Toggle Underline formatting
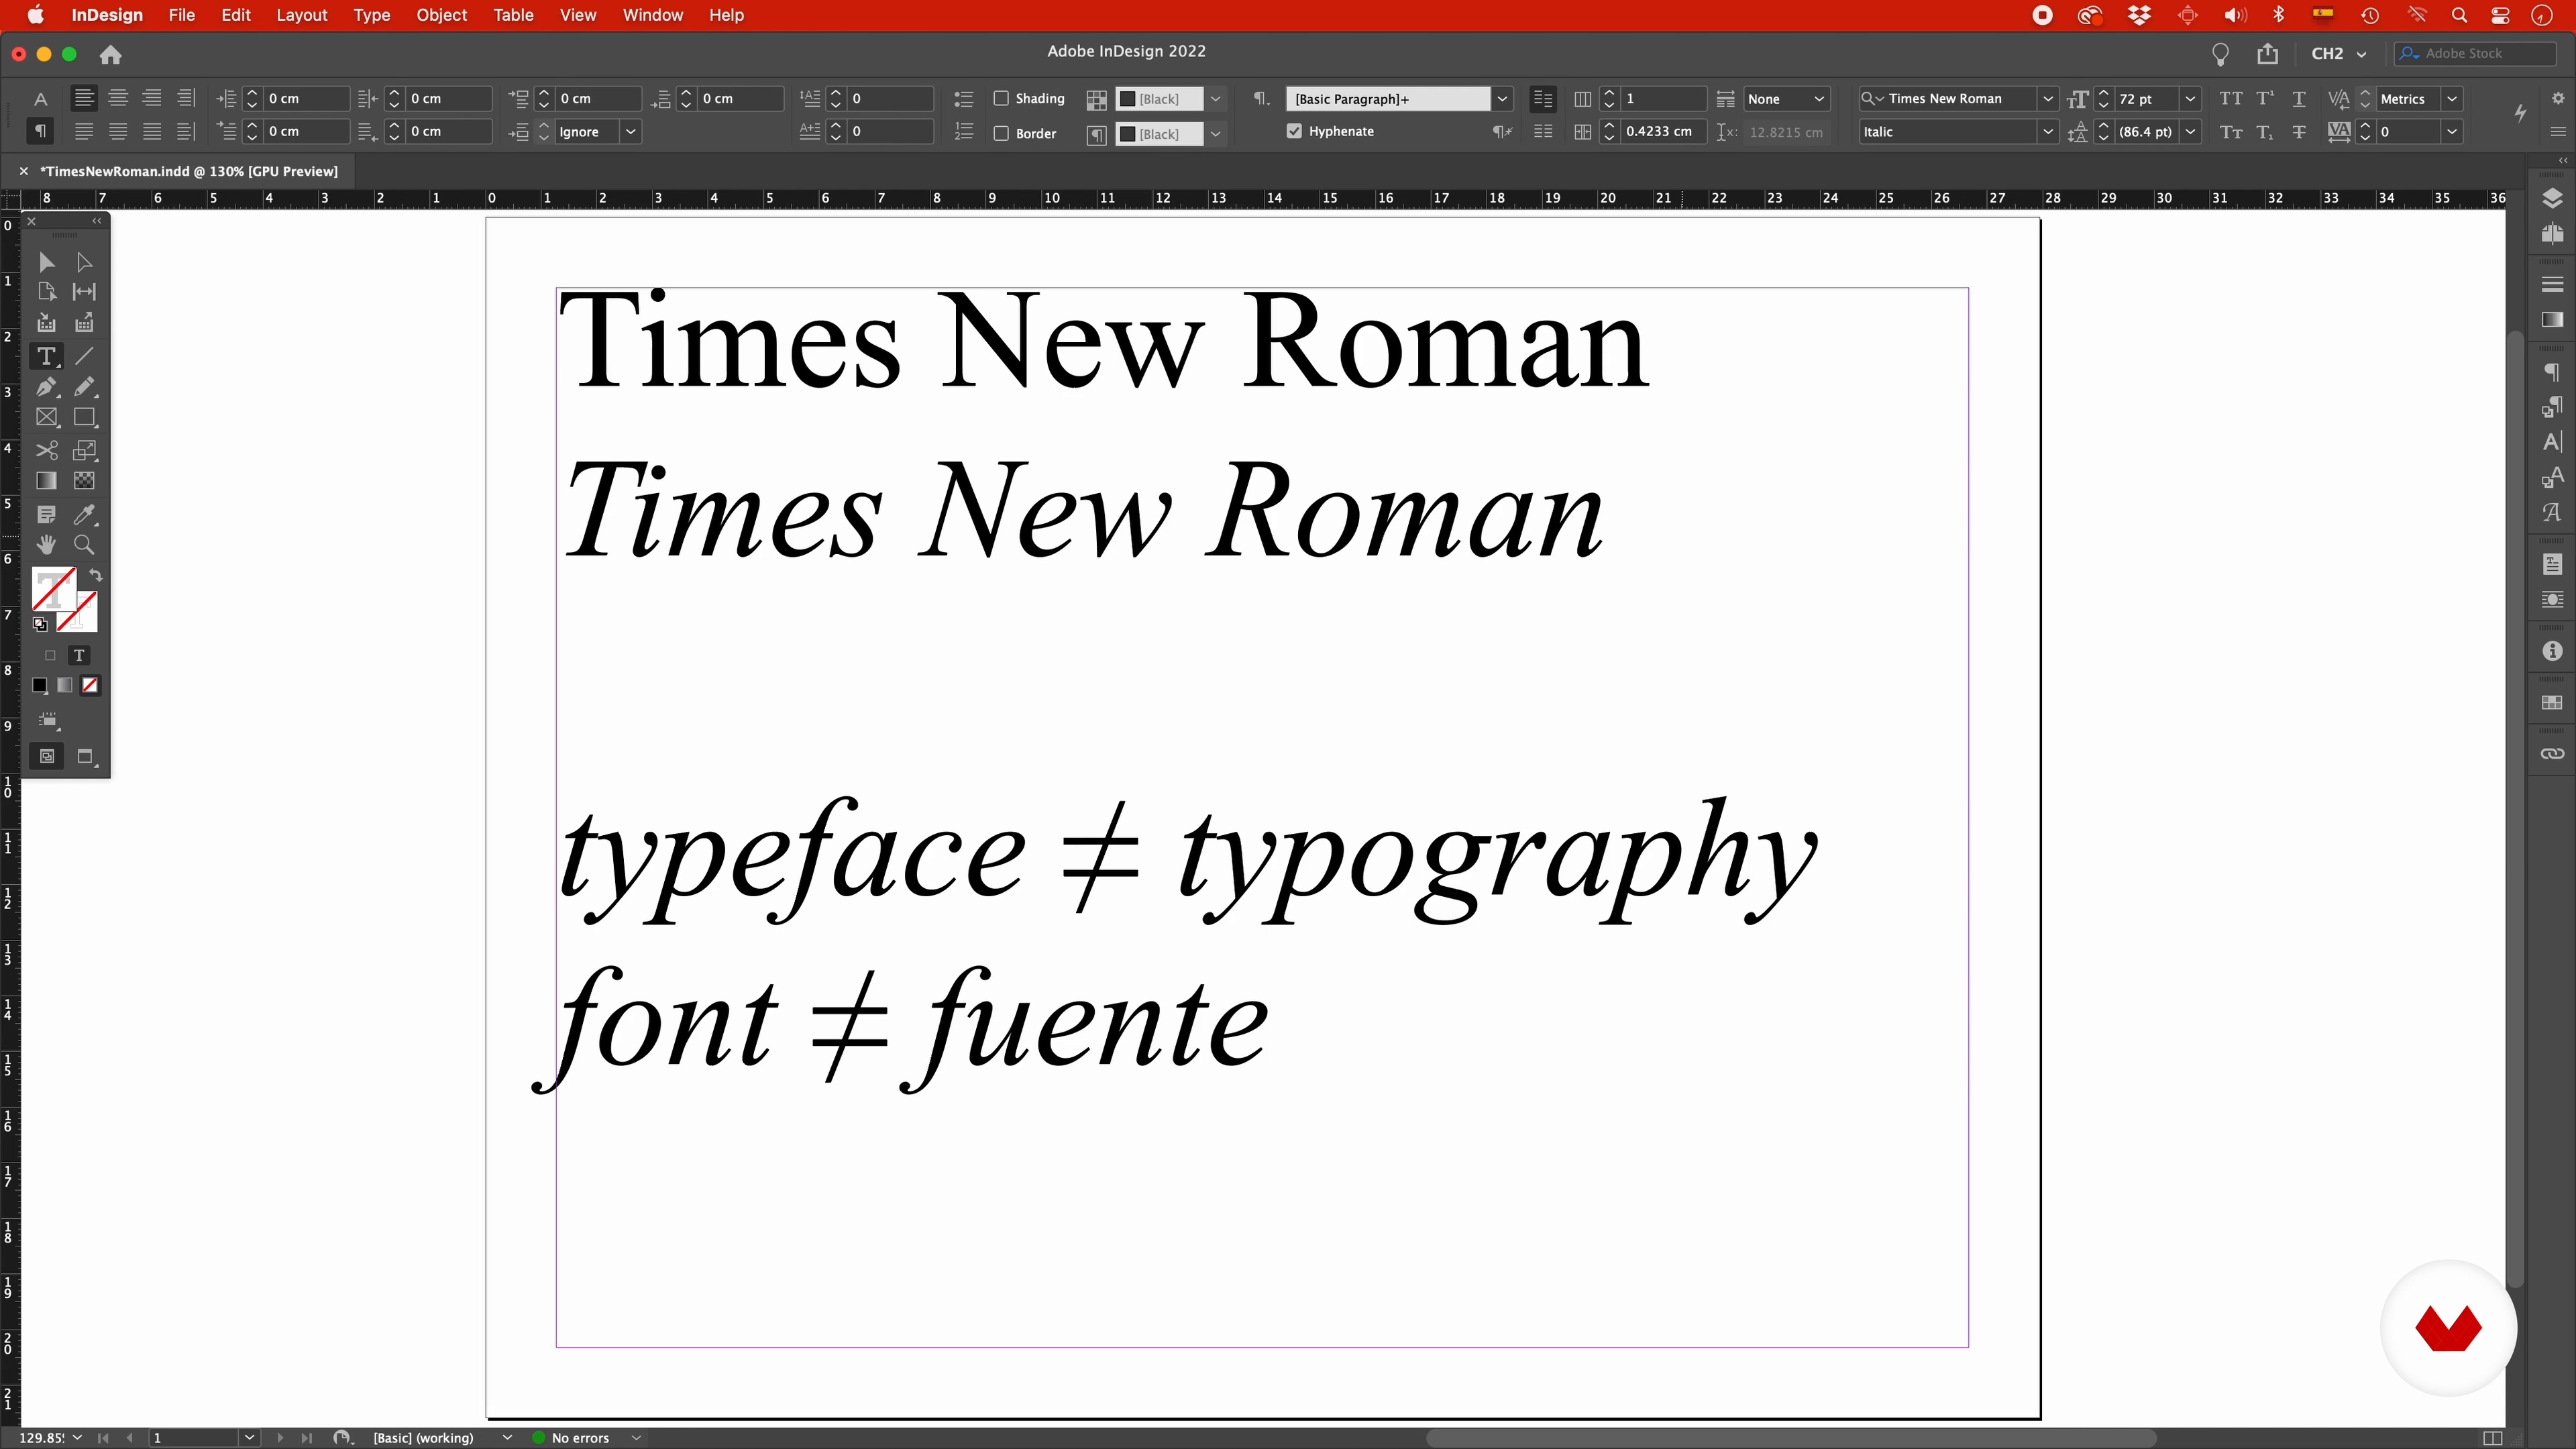The height and width of the screenshot is (1449, 2576). click(2299, 98)
